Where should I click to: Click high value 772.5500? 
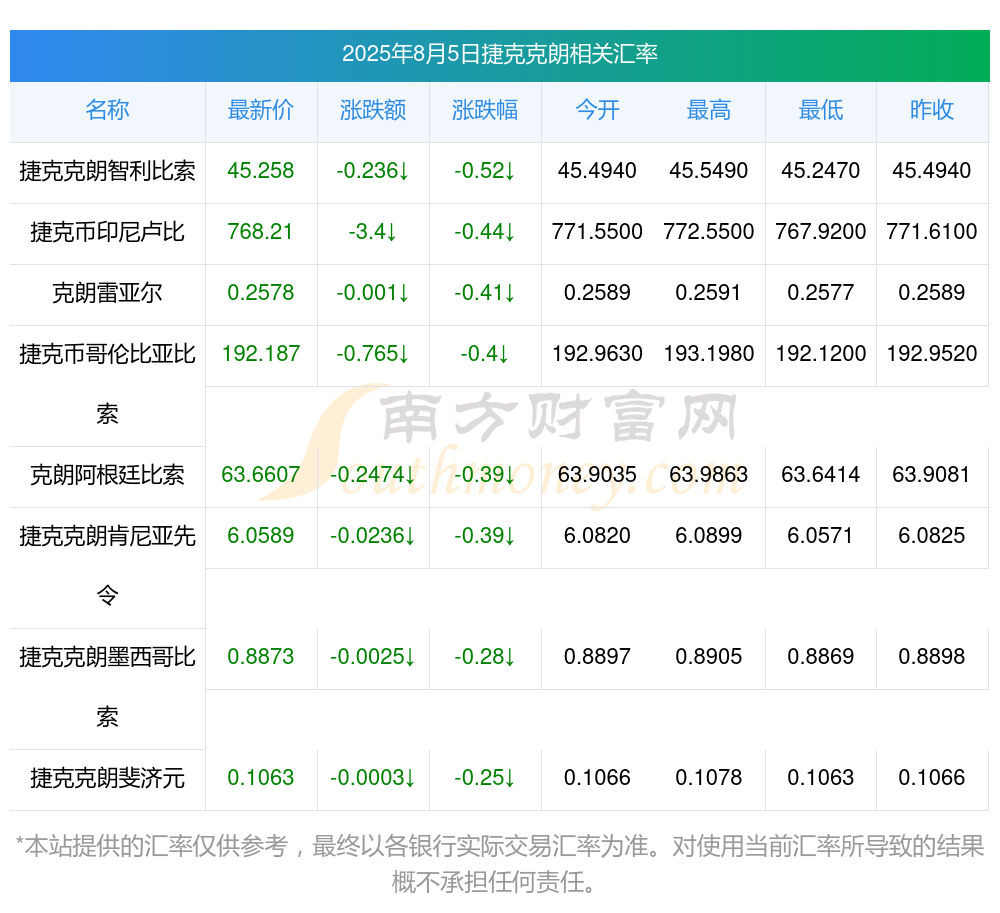[709, 231]
